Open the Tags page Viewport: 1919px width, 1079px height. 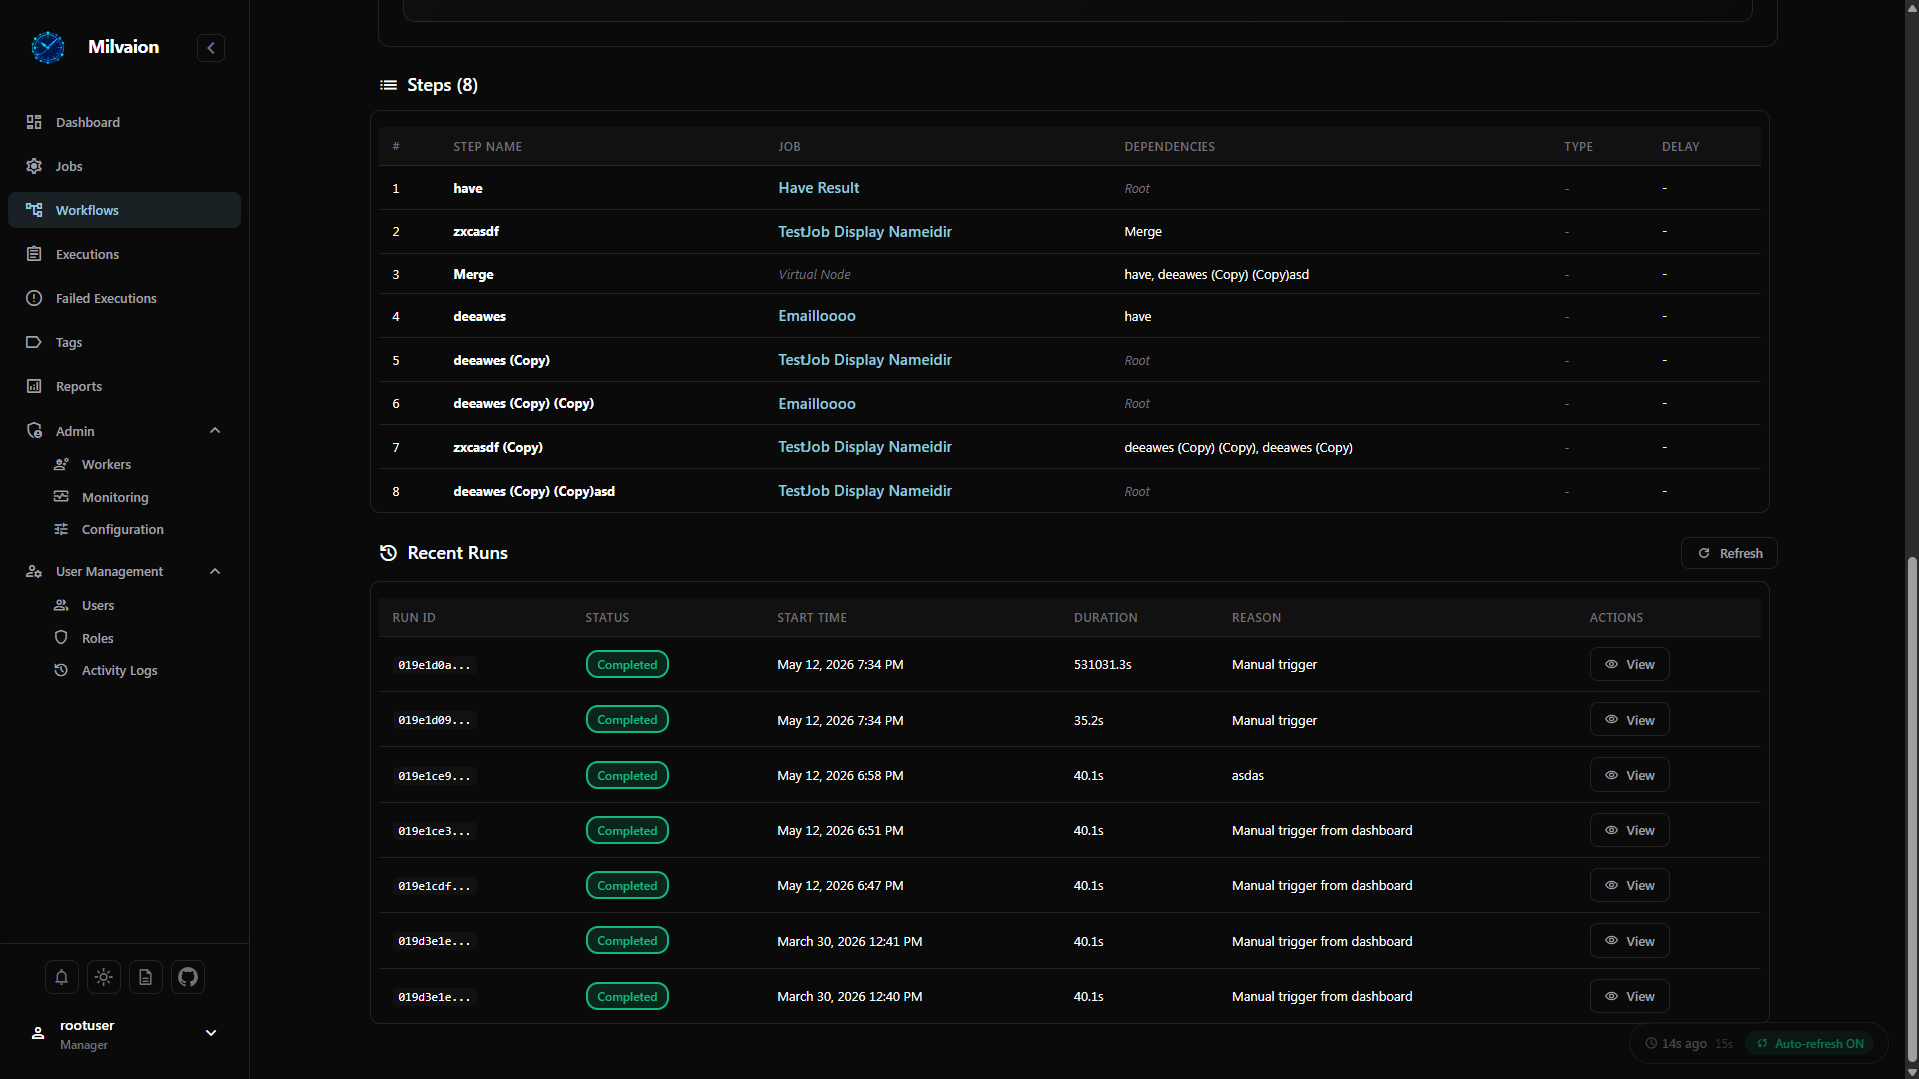[124, 342]
